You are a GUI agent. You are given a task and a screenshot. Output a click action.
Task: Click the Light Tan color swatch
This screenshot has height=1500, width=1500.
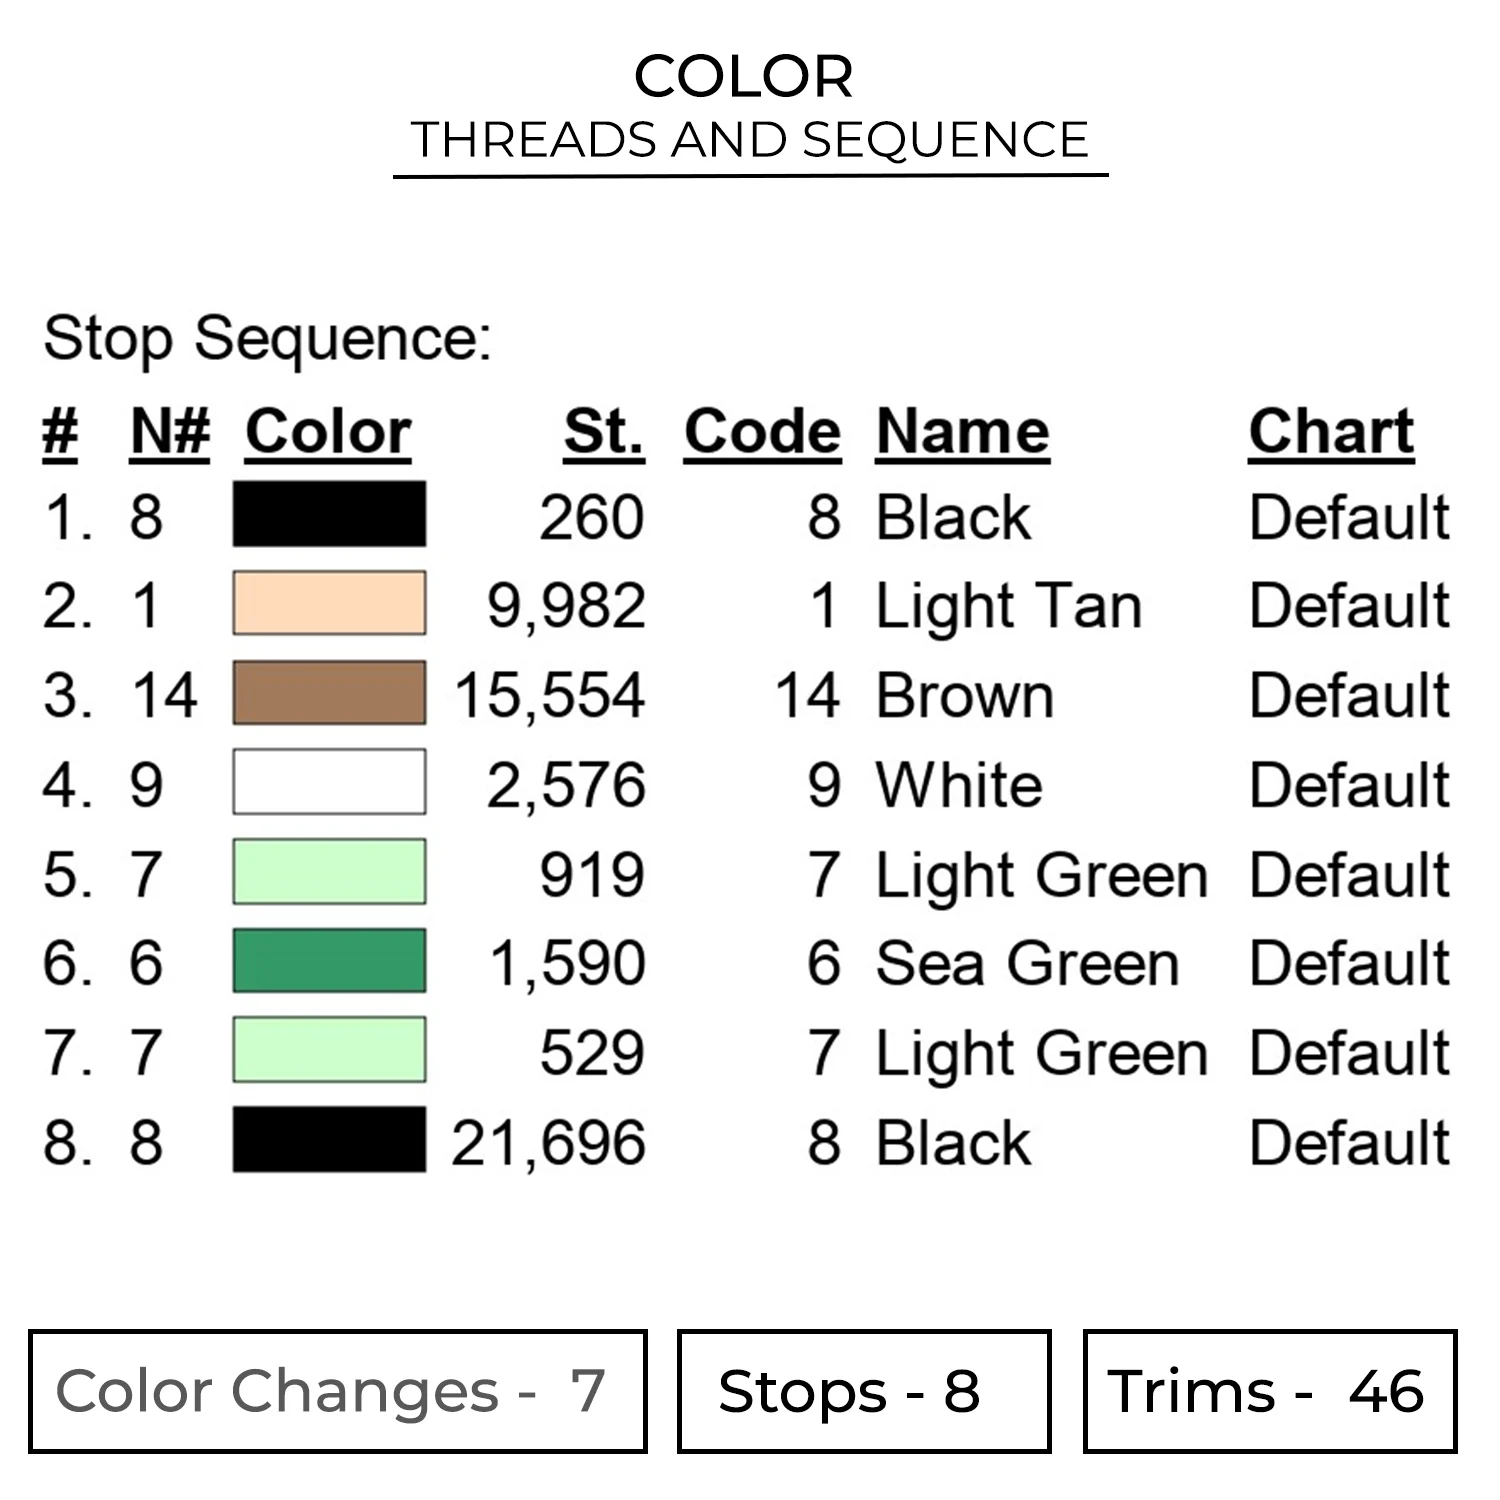329,603
